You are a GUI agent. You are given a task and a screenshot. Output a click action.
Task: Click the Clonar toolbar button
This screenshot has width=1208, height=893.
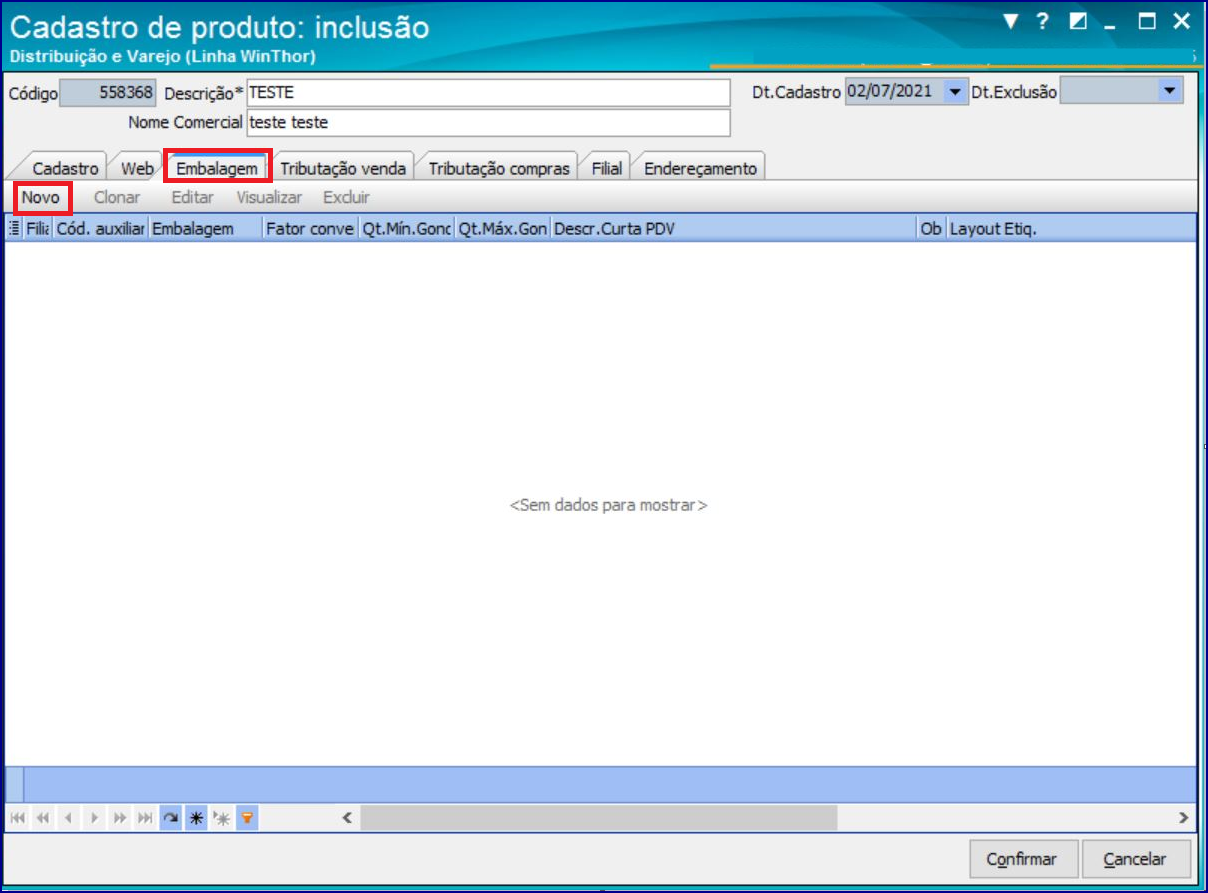117,198
